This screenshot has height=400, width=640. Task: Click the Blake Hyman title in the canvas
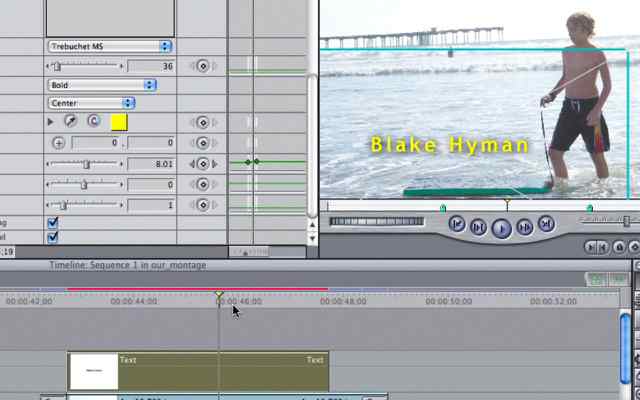[x=450, y=145]
